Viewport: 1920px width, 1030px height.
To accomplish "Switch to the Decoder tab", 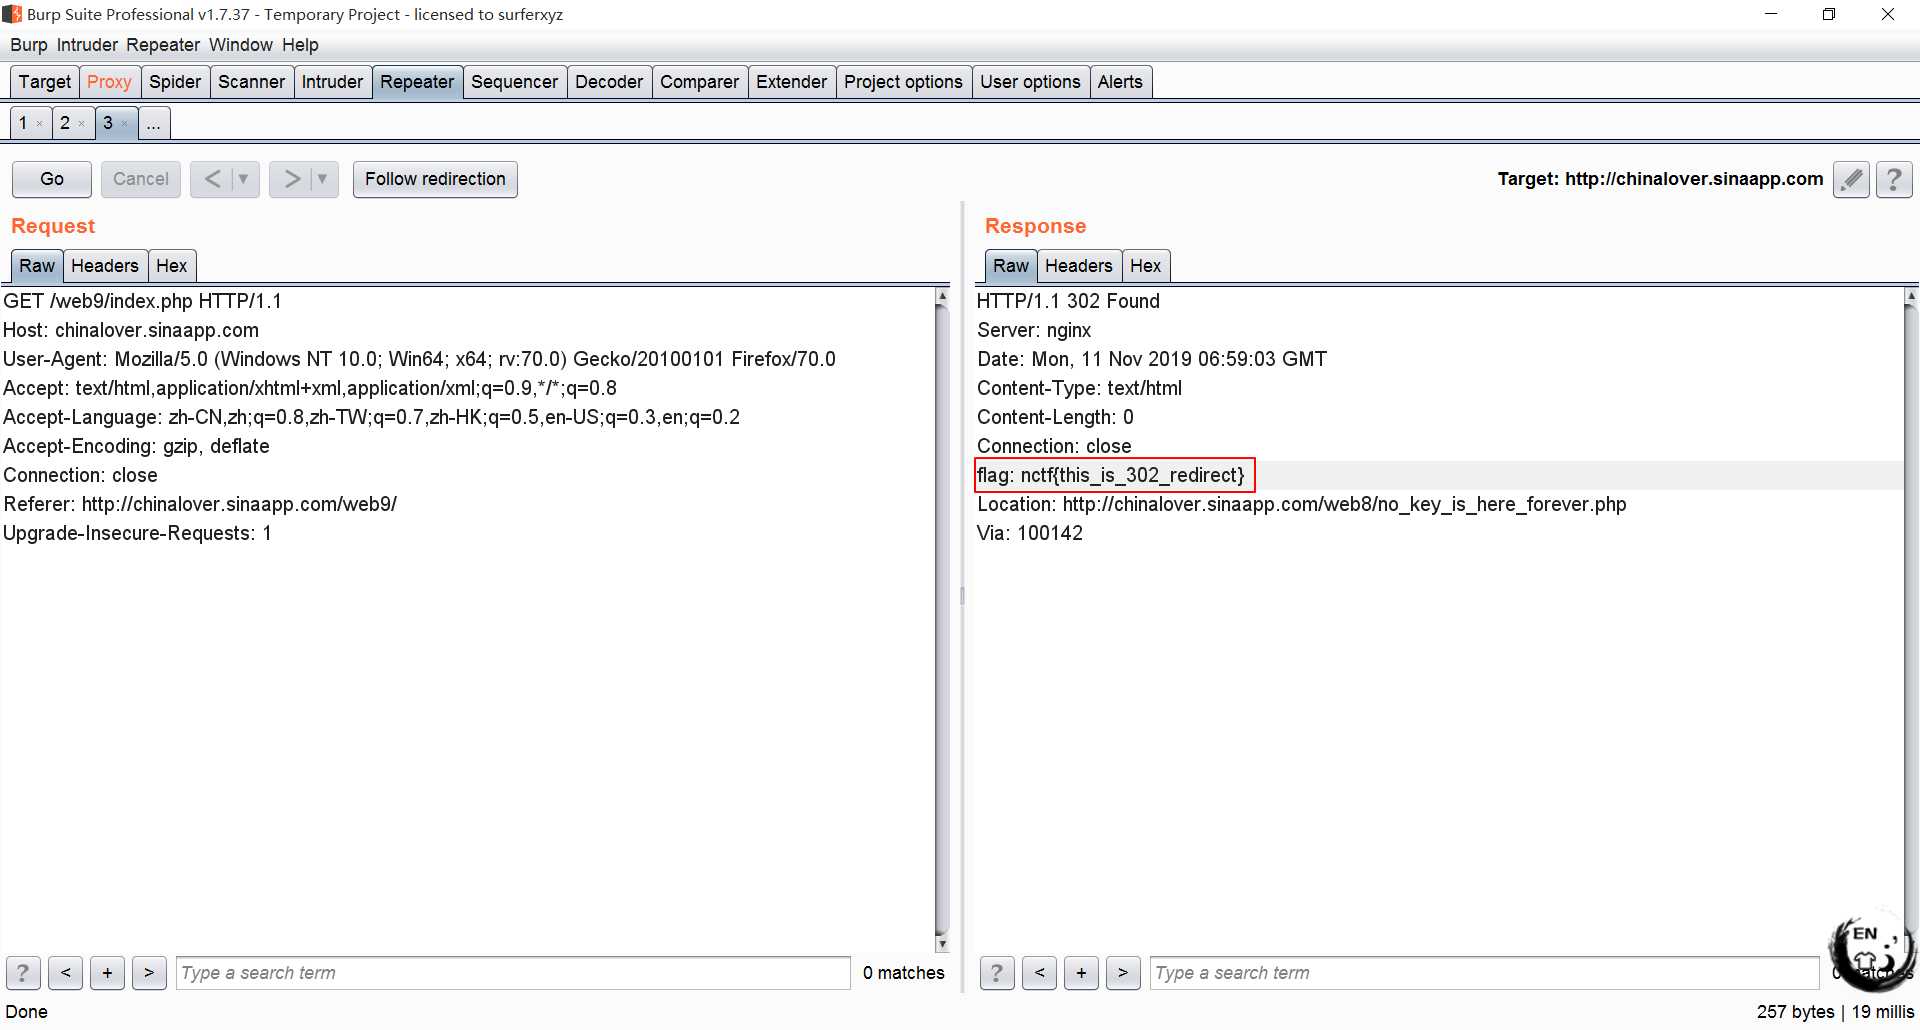I will pyautogui.click(x=609, y=82).
